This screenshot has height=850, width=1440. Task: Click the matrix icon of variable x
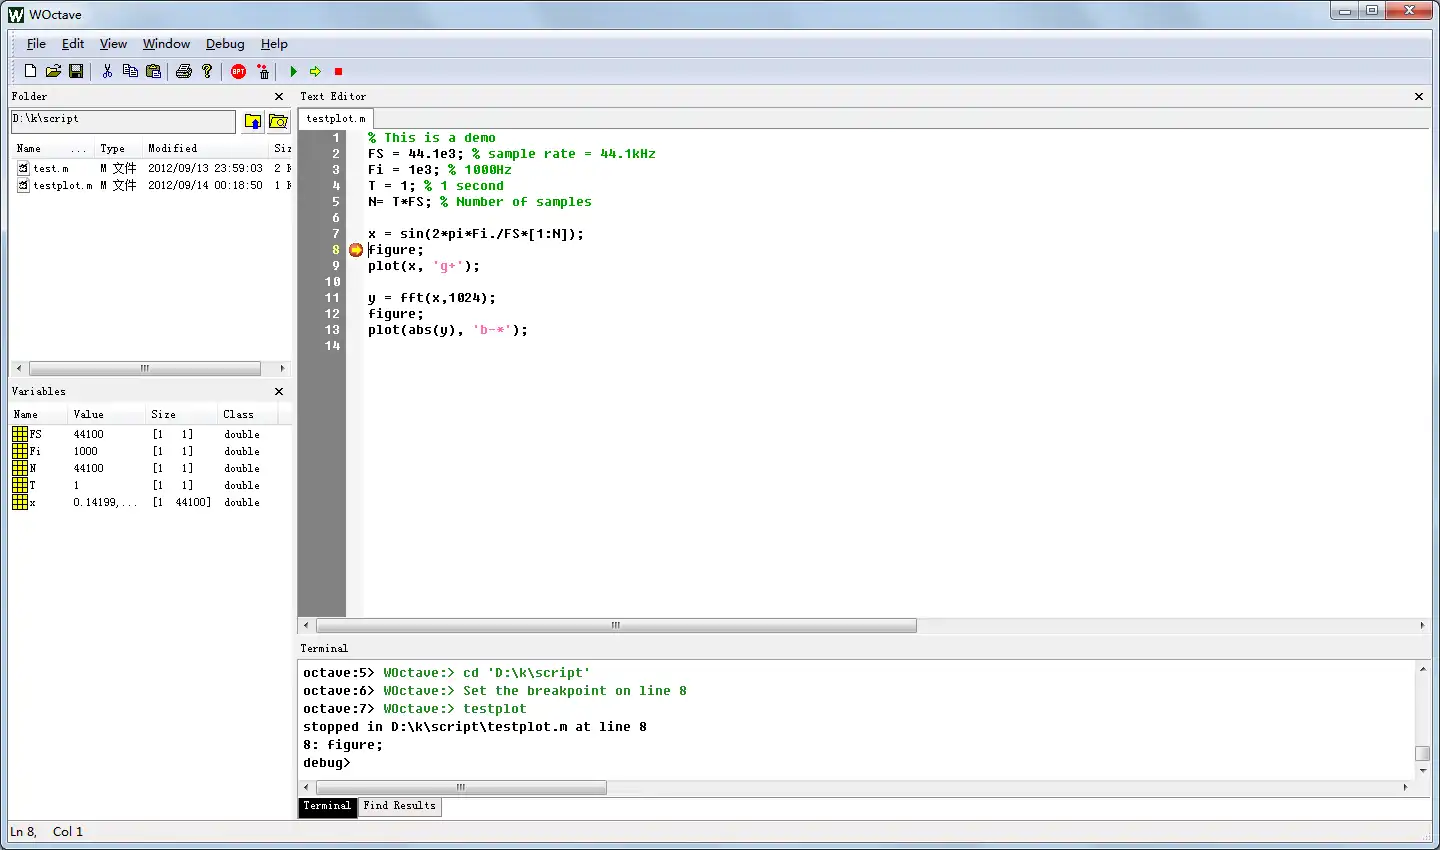(x=20, y=502)
